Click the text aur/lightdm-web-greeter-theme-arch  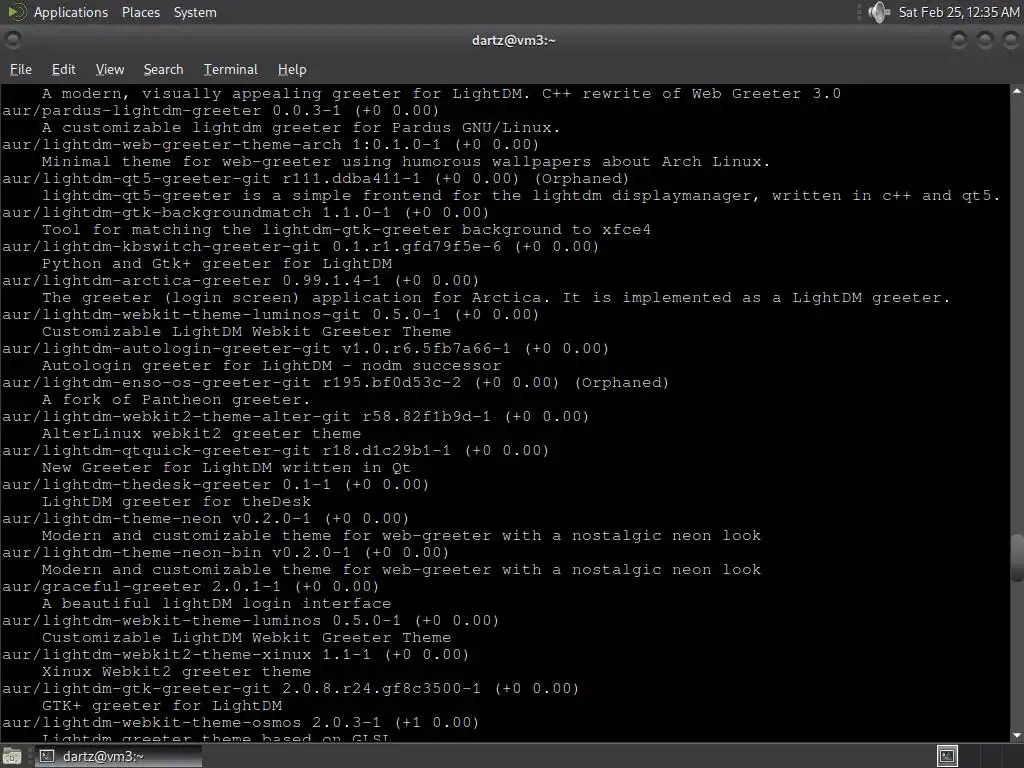(171, 144)
